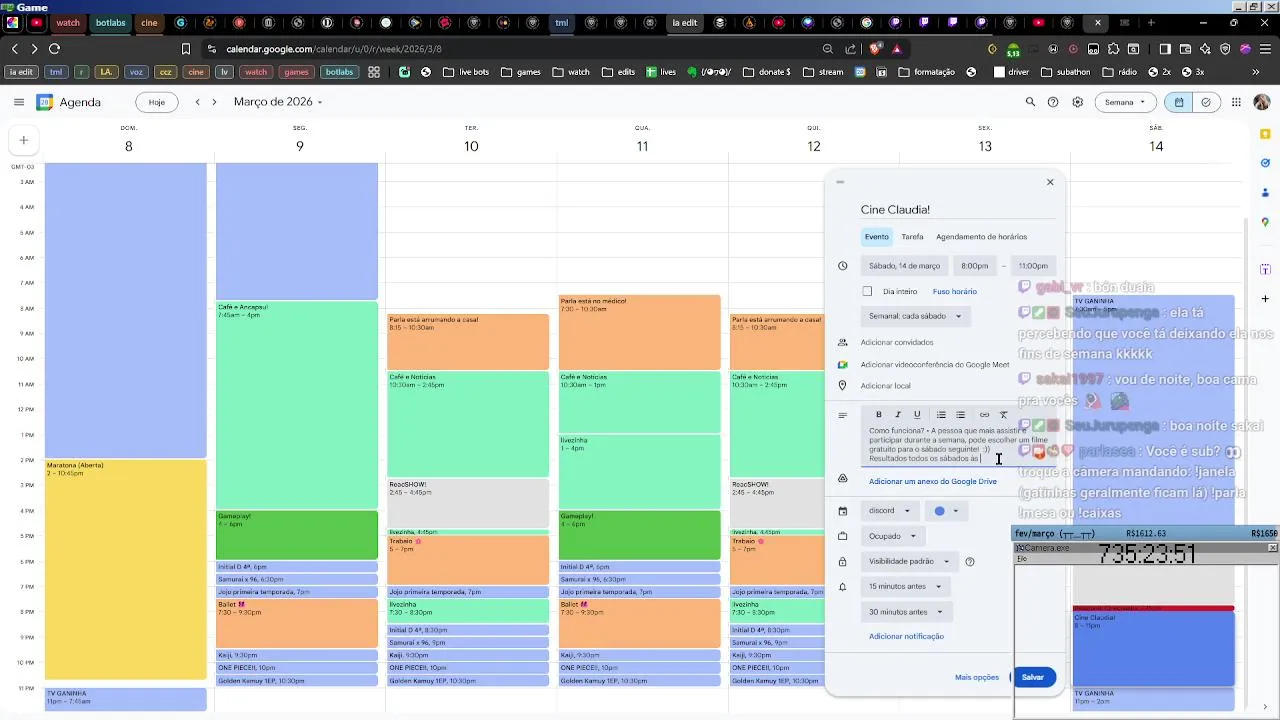This screenshot has height=720, width=1280.
Task: Go to next week arrow
Action: pos(214,102)
